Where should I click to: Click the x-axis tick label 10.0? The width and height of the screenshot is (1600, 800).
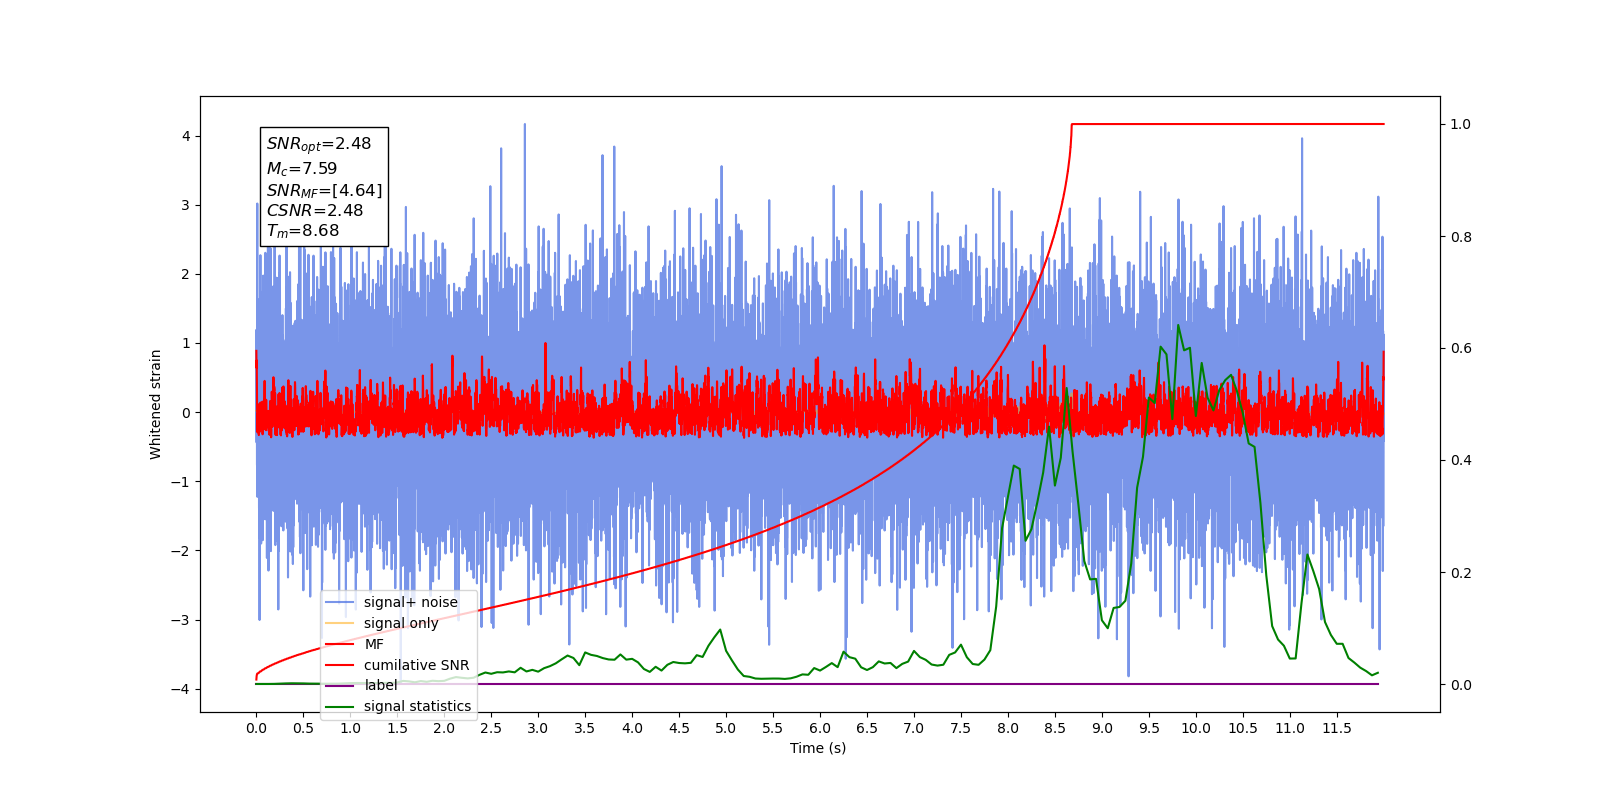[x=1196, y=728]
